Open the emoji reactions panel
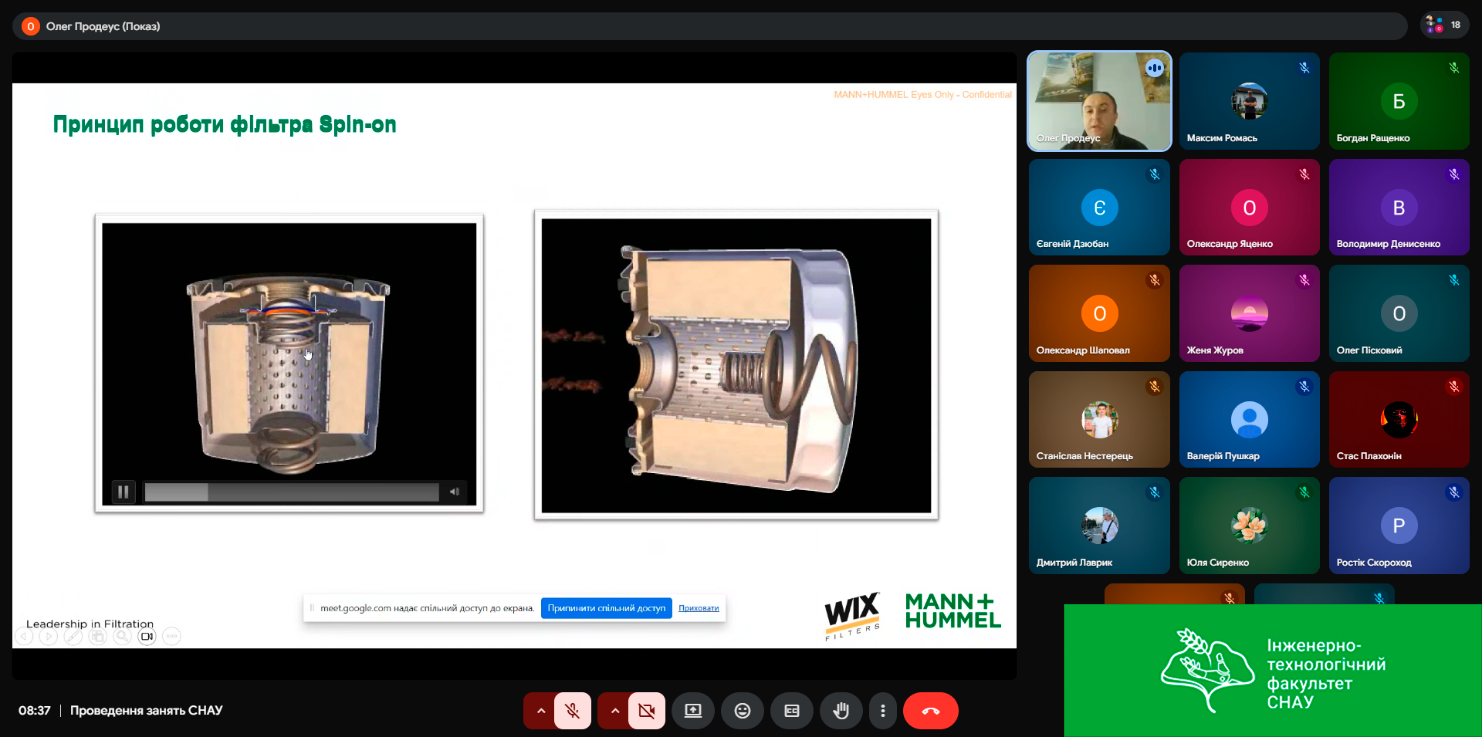Screen dimensions: 1482x737 pos(742,711)
